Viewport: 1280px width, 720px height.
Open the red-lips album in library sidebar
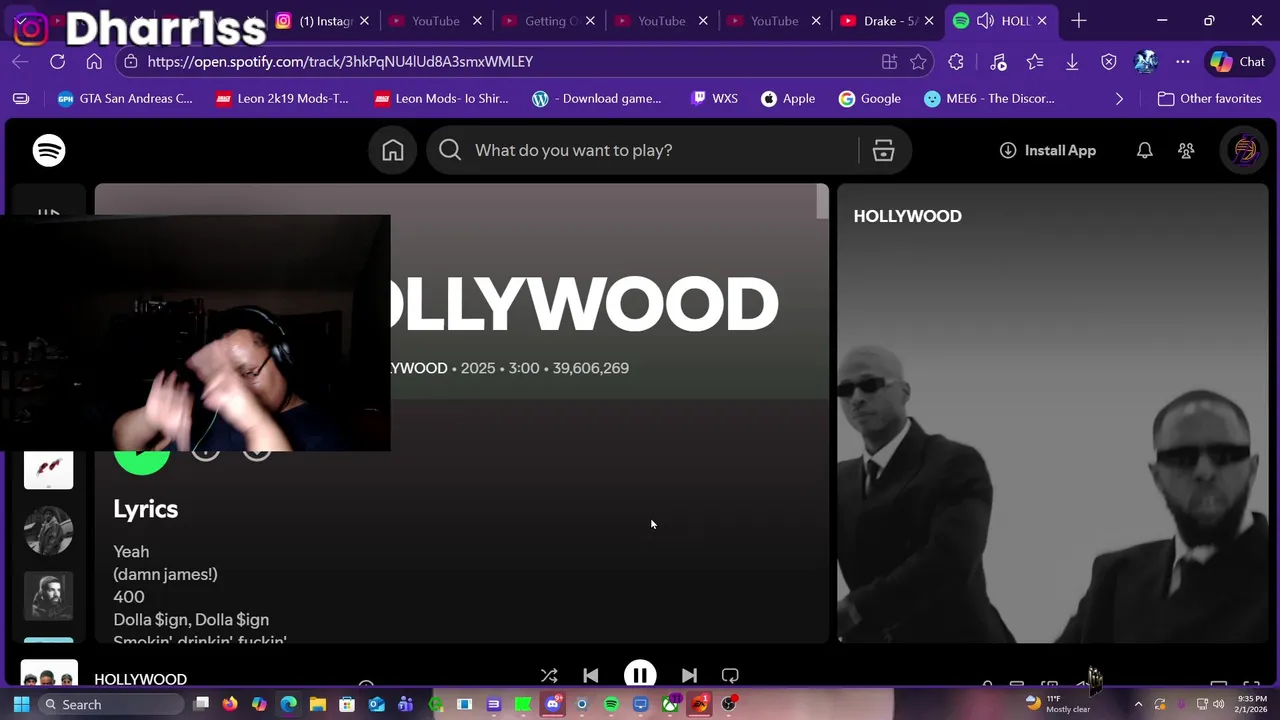pyautogui.click(x=49, y=469)
